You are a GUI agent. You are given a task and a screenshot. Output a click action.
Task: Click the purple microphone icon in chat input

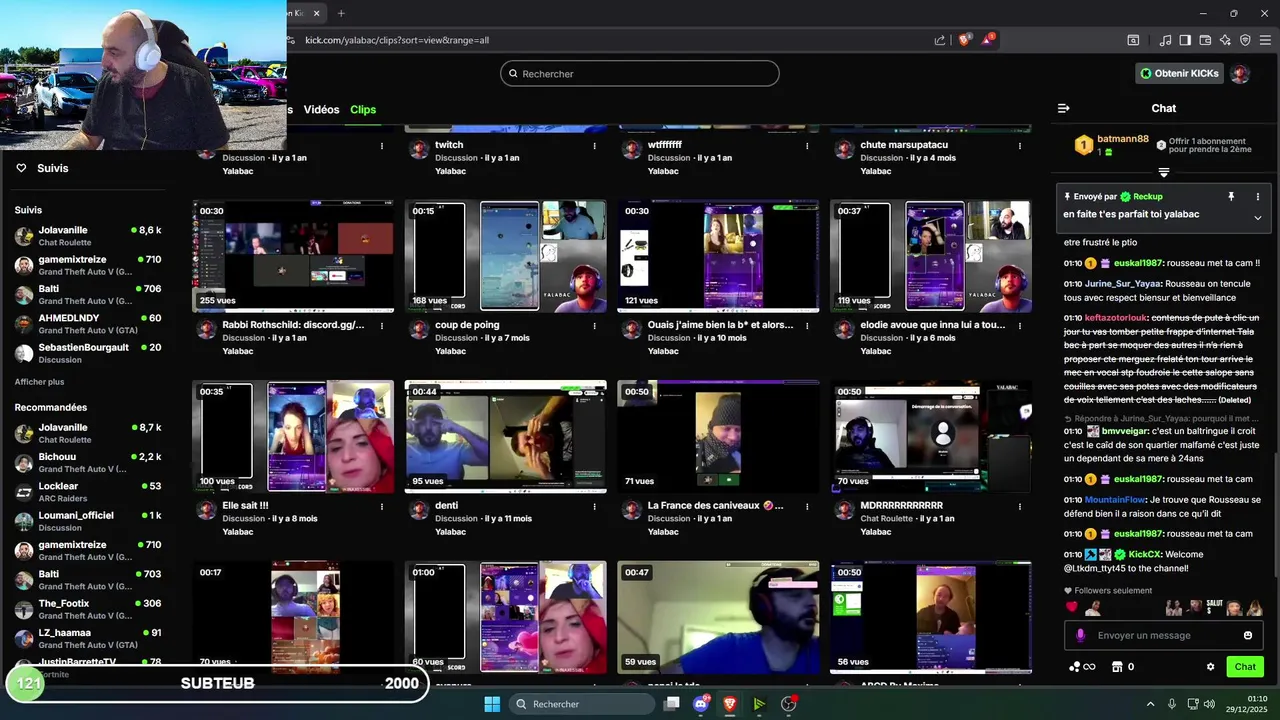(x=1080, y=636)
